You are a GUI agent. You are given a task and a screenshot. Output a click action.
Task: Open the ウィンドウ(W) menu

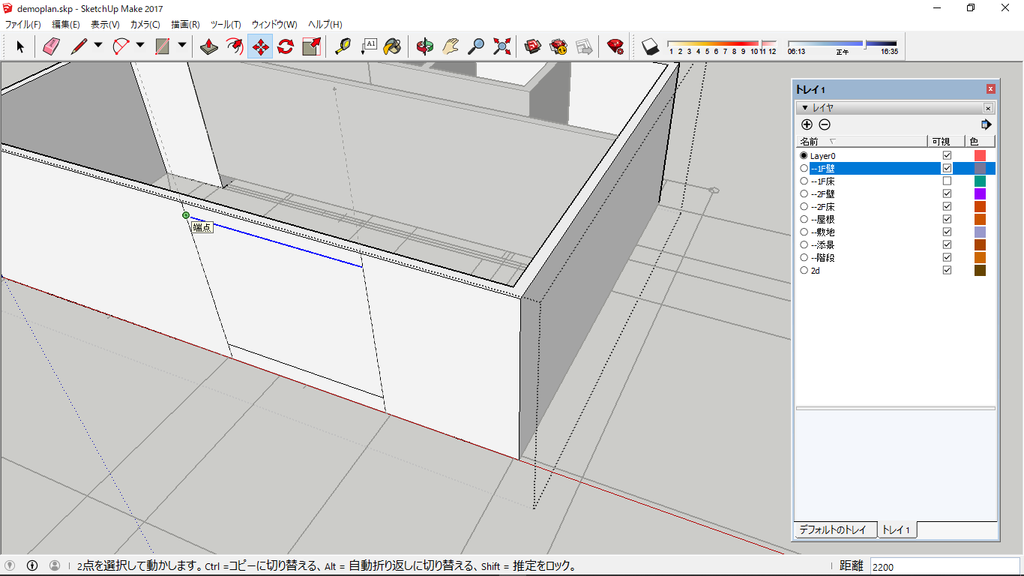(274, 24)
